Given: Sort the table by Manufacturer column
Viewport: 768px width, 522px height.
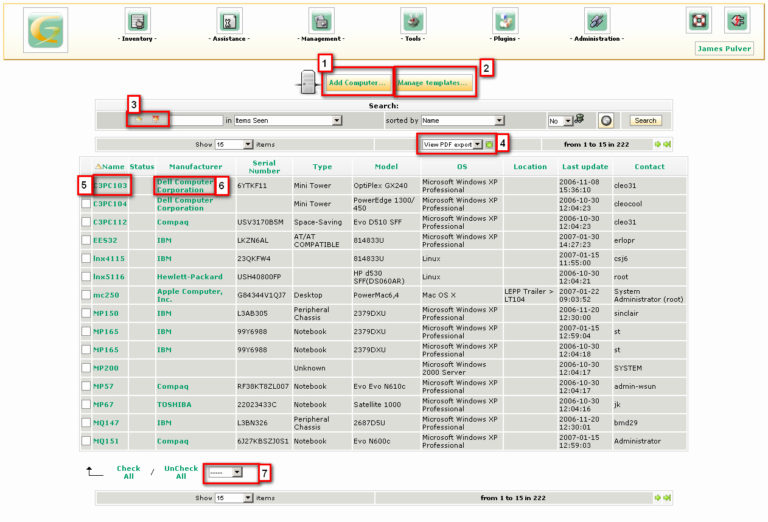Looking at the screenshot, I should tap(195, 166).
